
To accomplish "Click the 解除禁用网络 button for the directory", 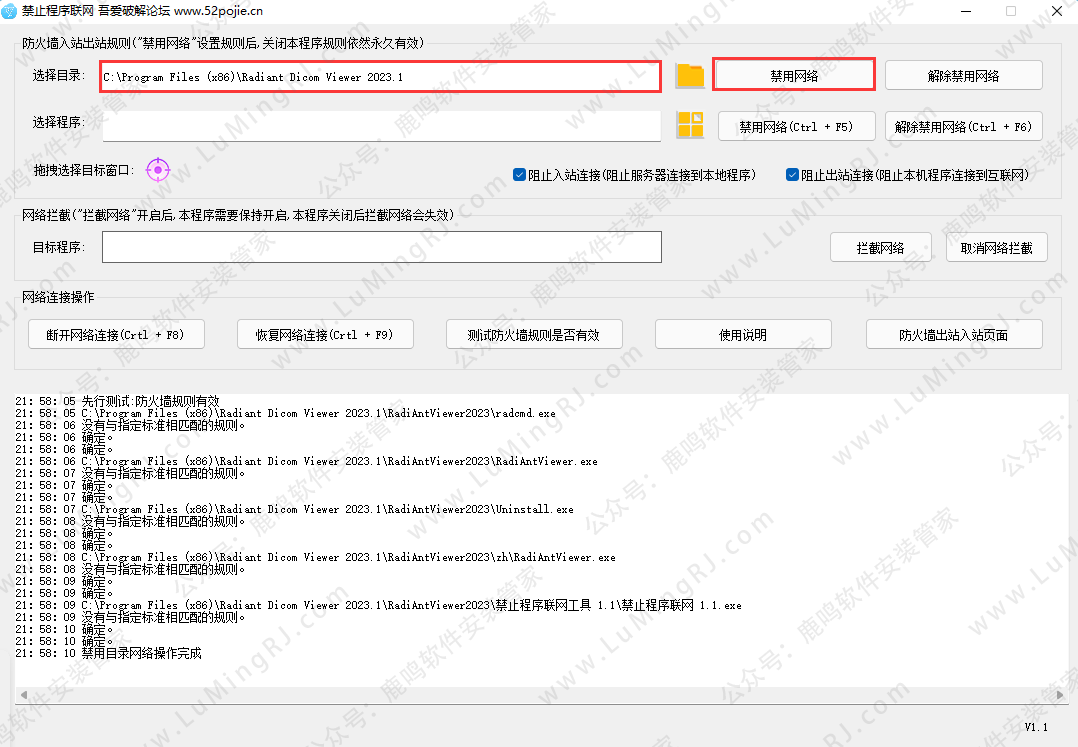I will pos(963,76).
